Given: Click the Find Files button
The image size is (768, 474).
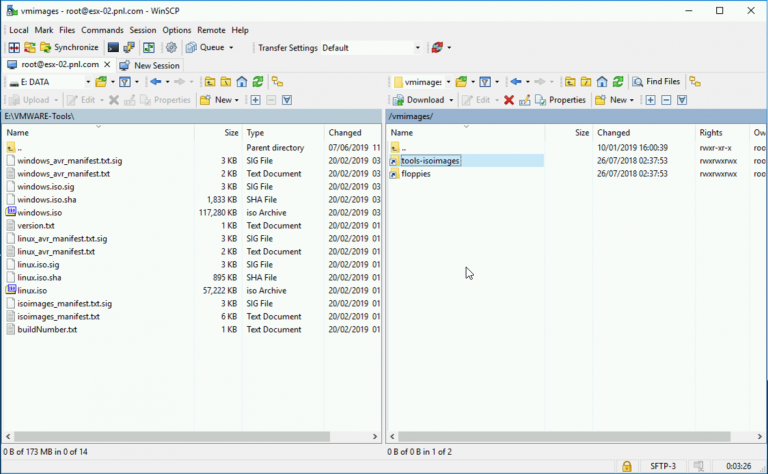Looking at the screenshot, I should coord(656,82).
